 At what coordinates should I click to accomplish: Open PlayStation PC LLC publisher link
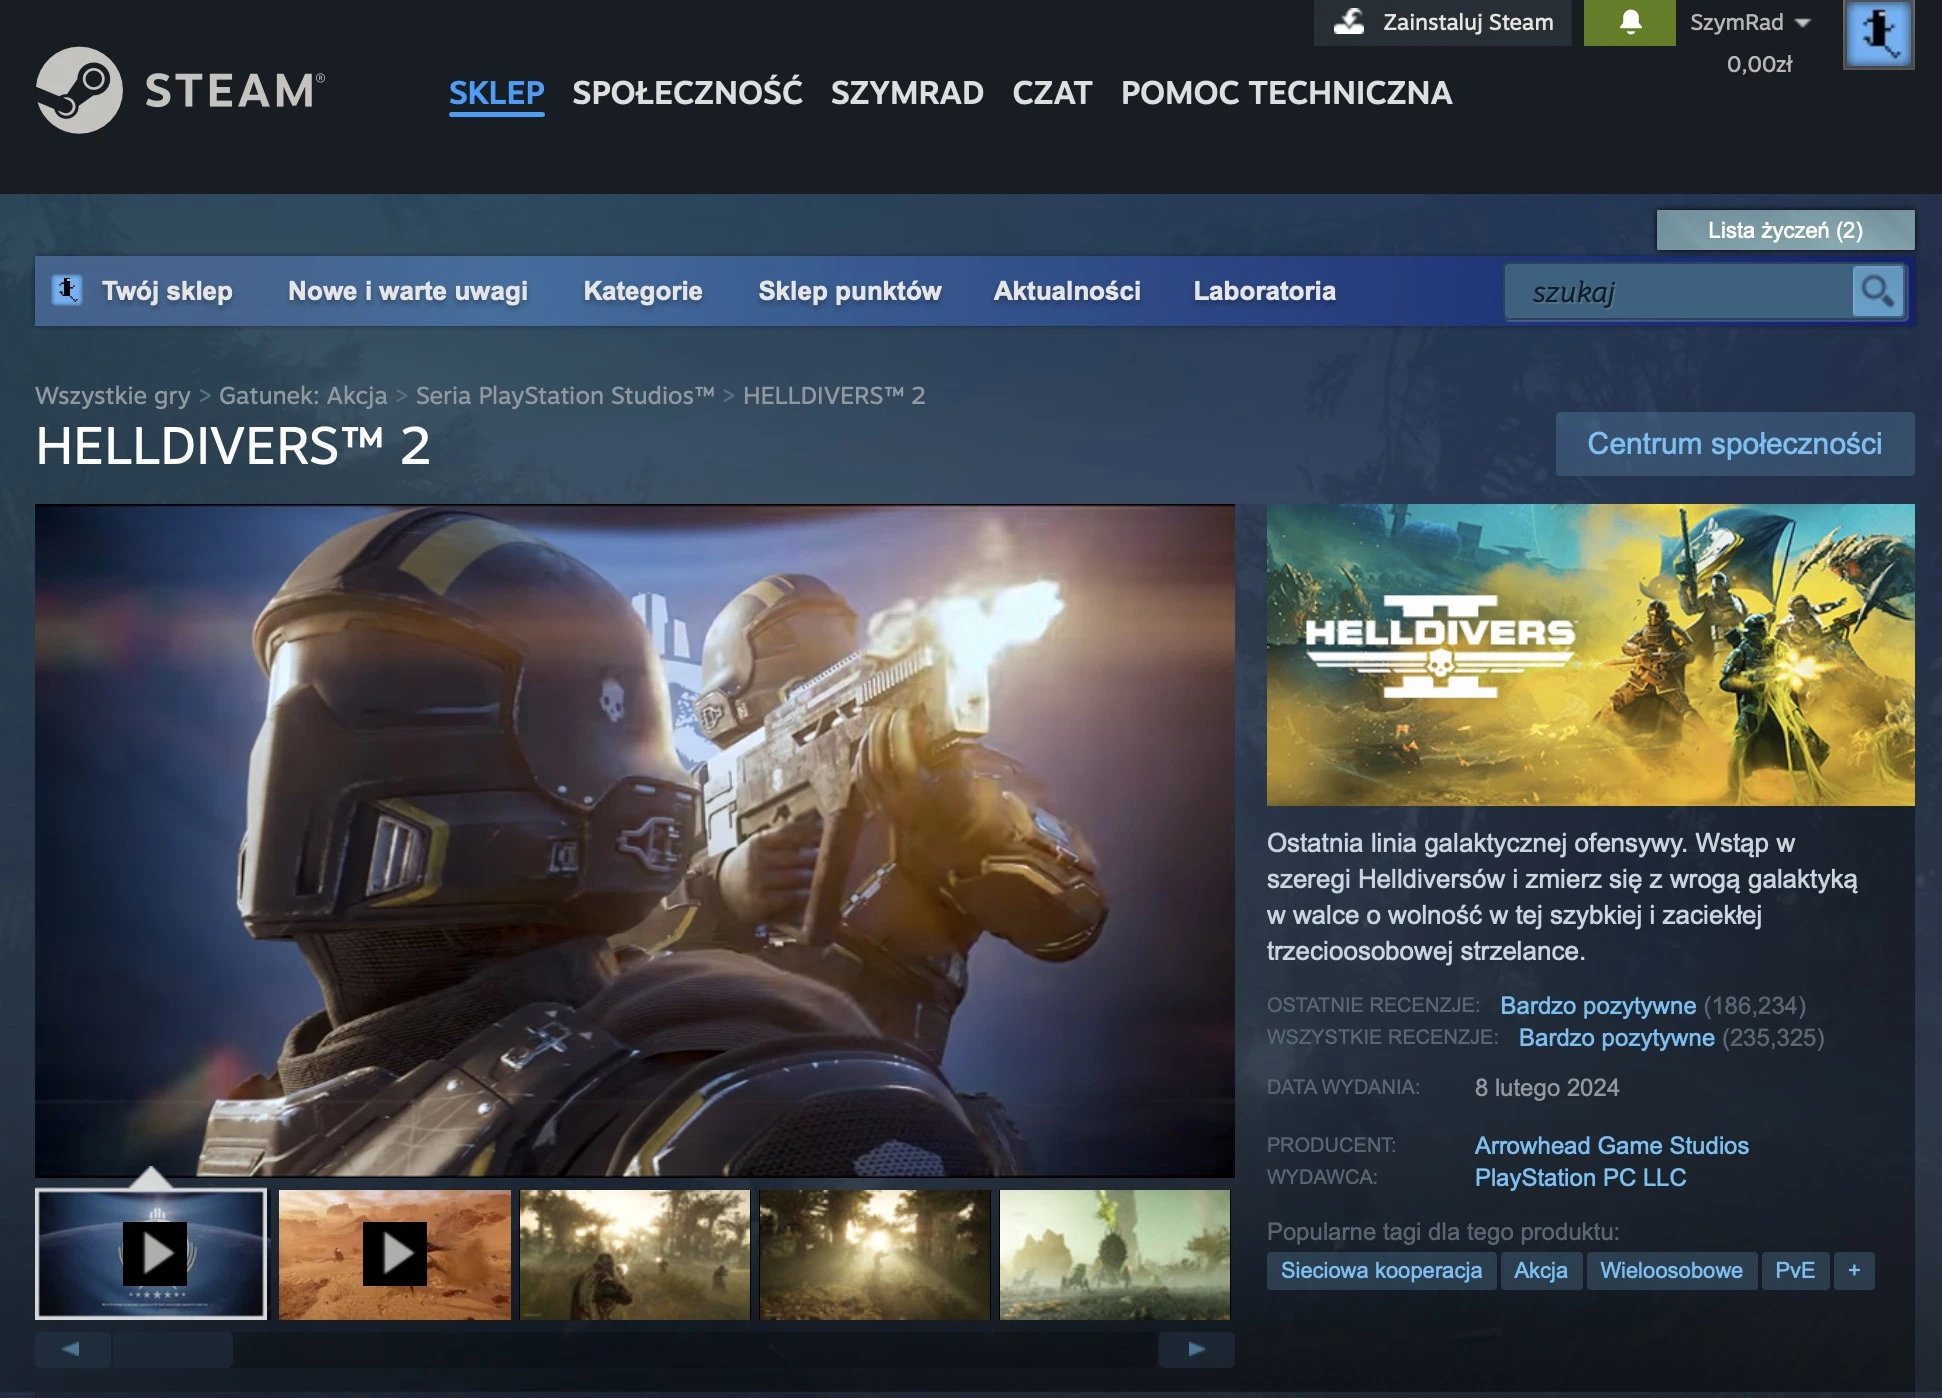coord(1580,1178)
